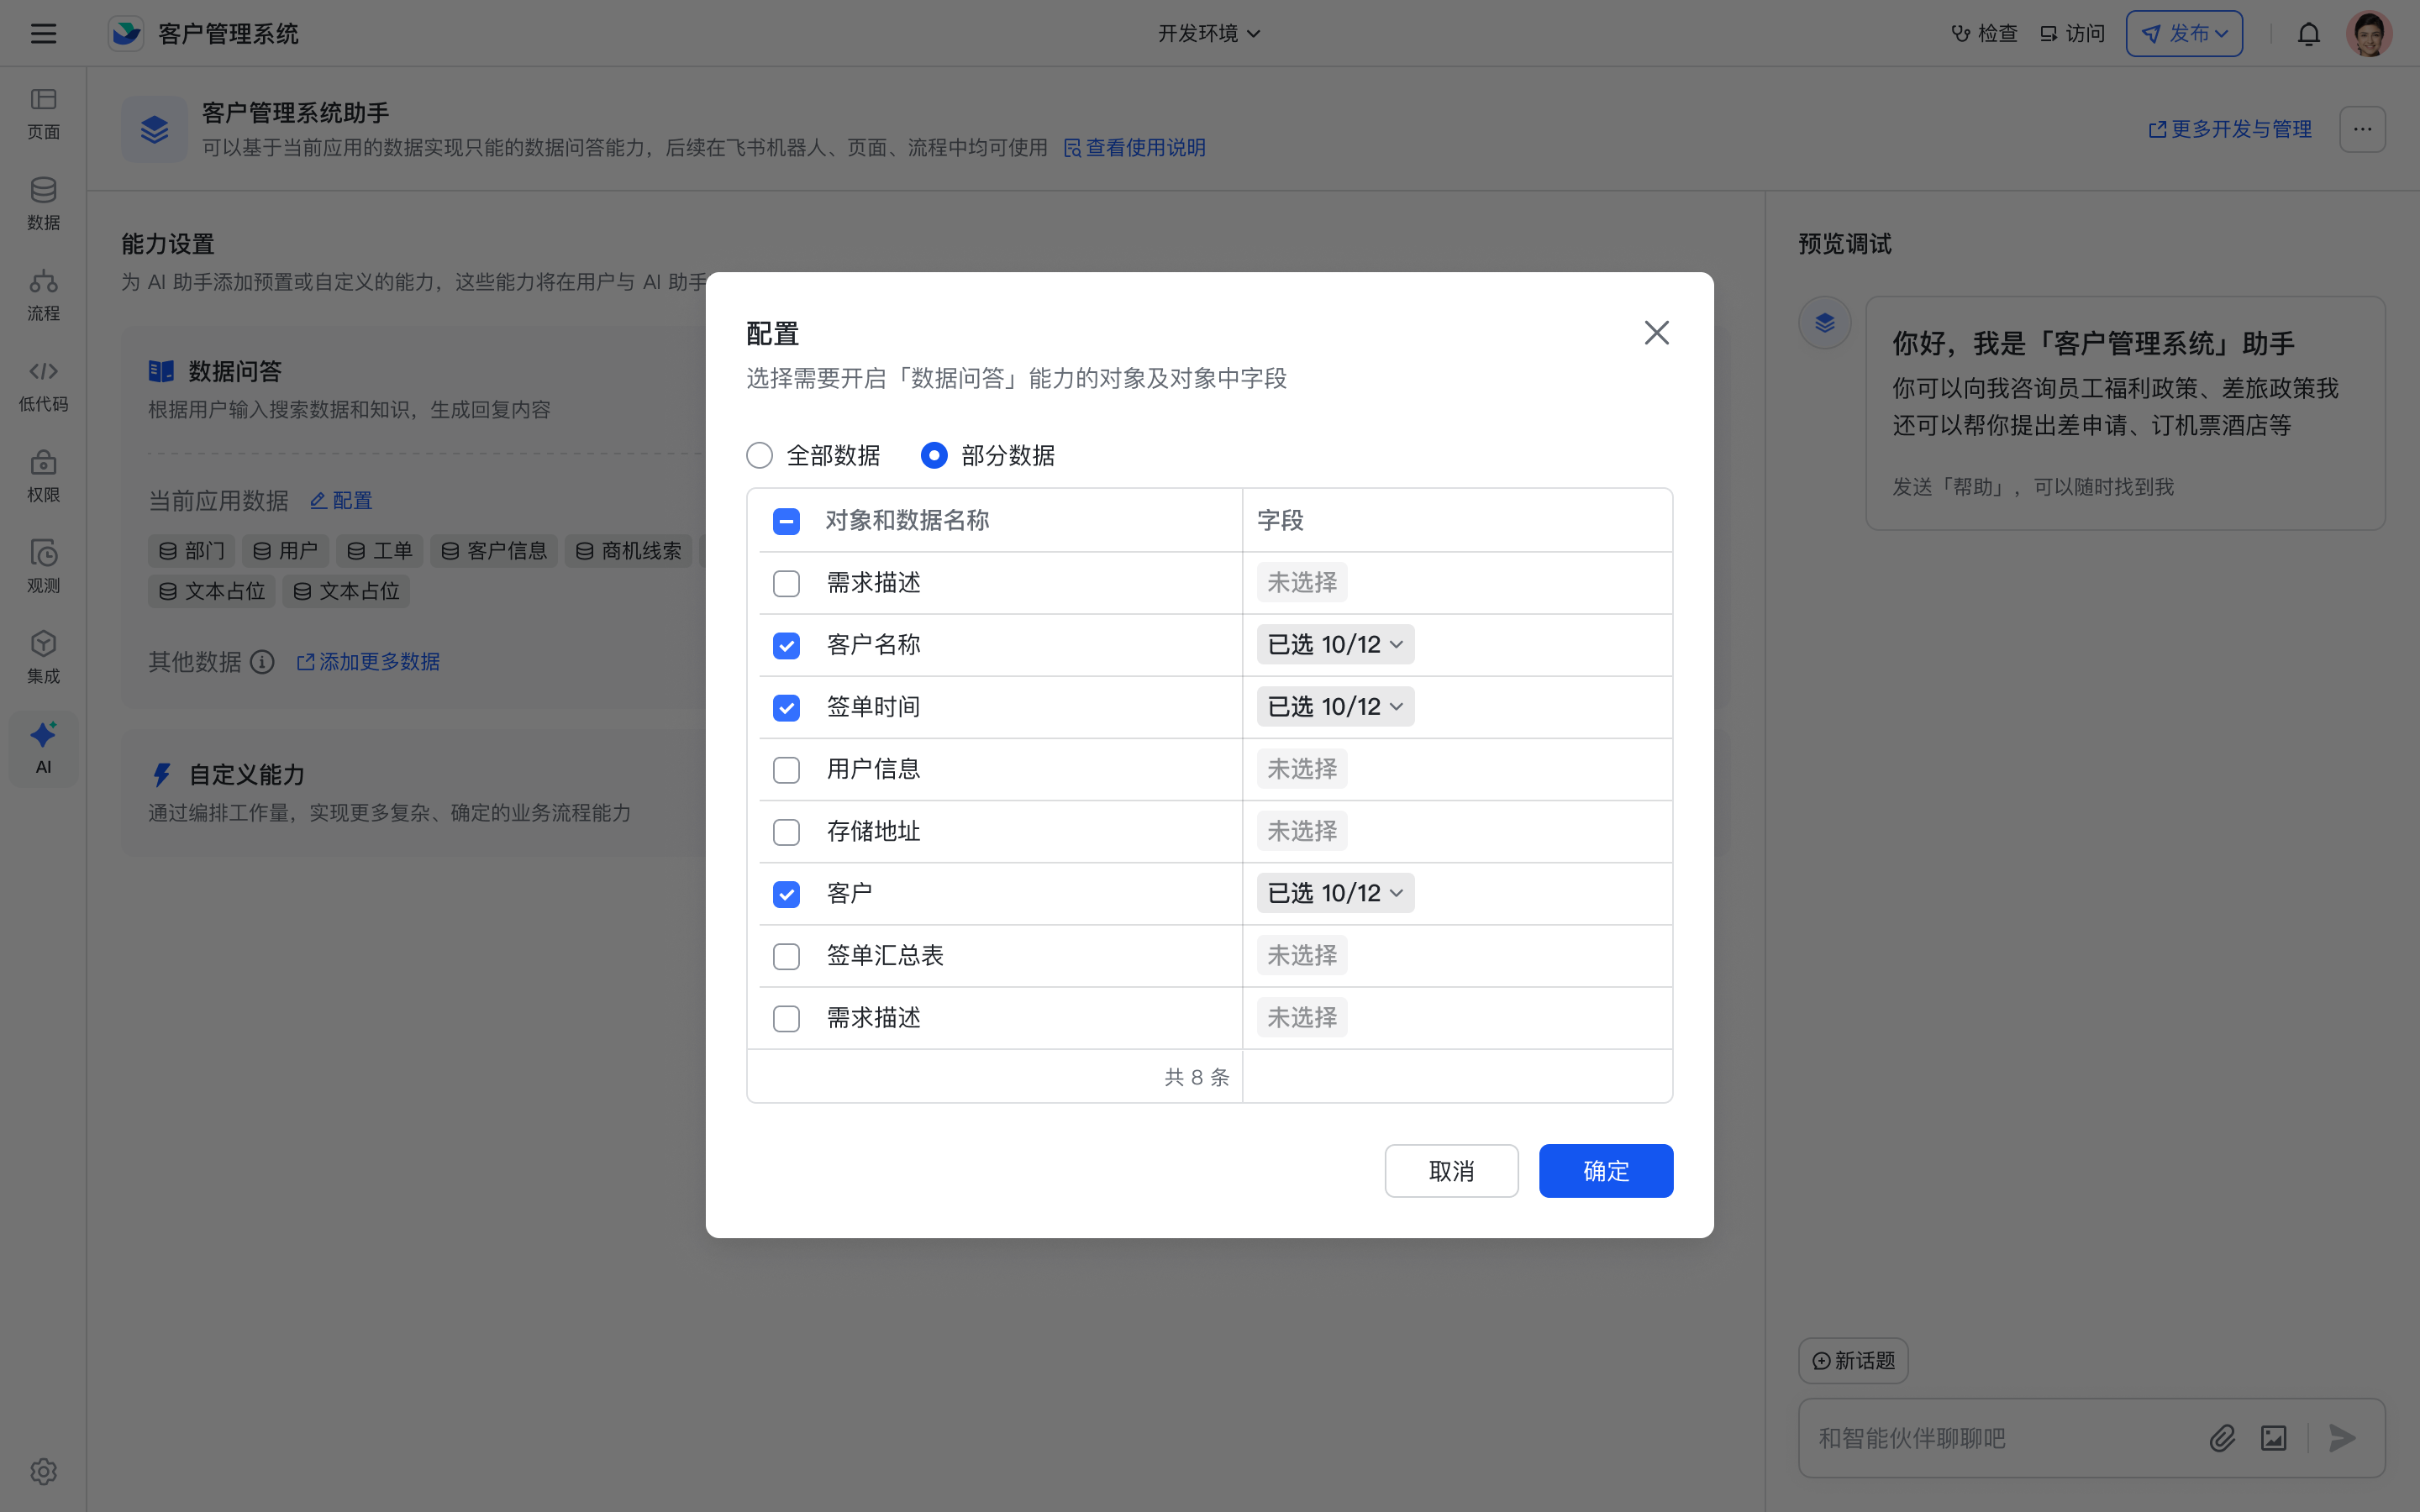This screenshot has height=1512, width=2420.
Task: Open the hamburger menu icon
Action: tap(43, 33)
